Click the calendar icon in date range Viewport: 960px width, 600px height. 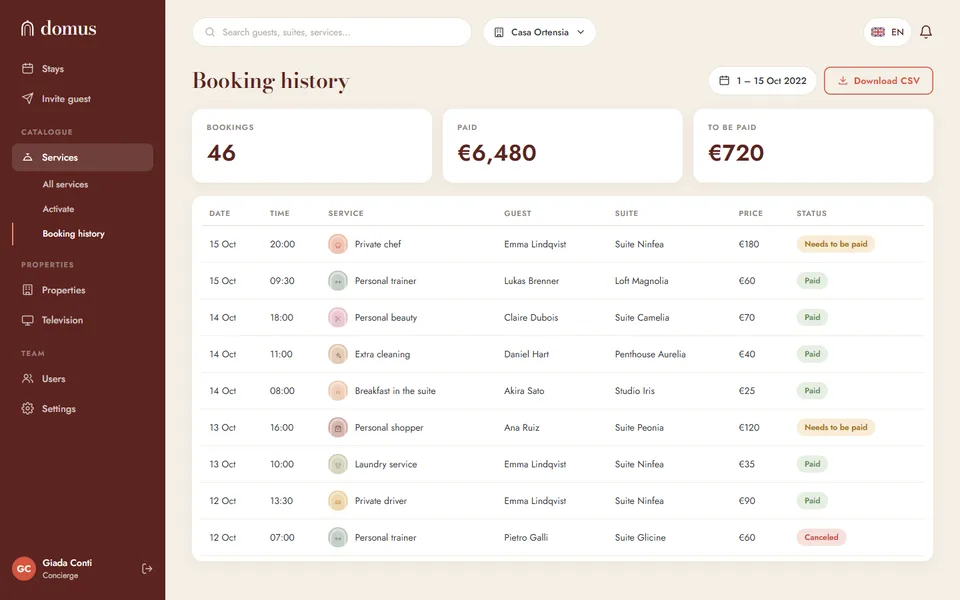(x=724, y=81)
